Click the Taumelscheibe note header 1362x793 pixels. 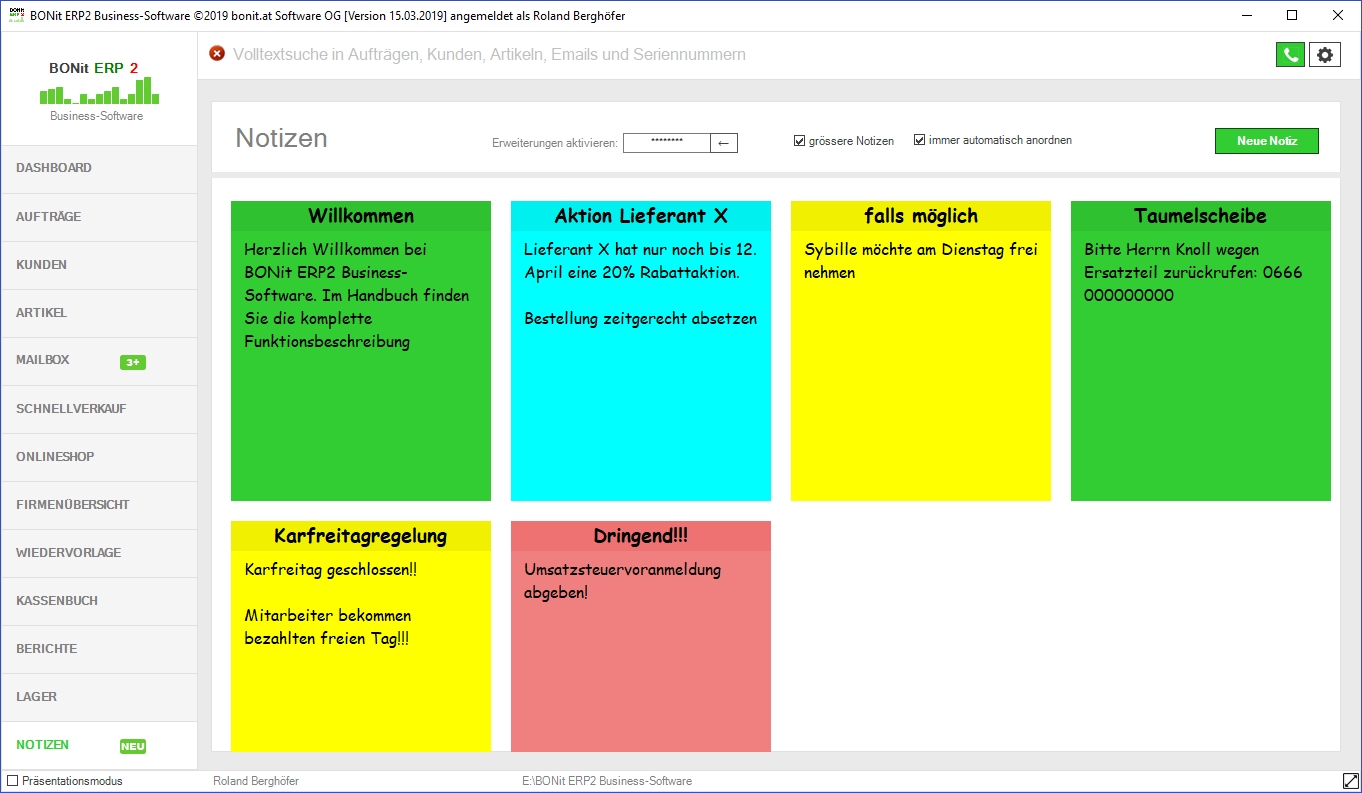1201,216
